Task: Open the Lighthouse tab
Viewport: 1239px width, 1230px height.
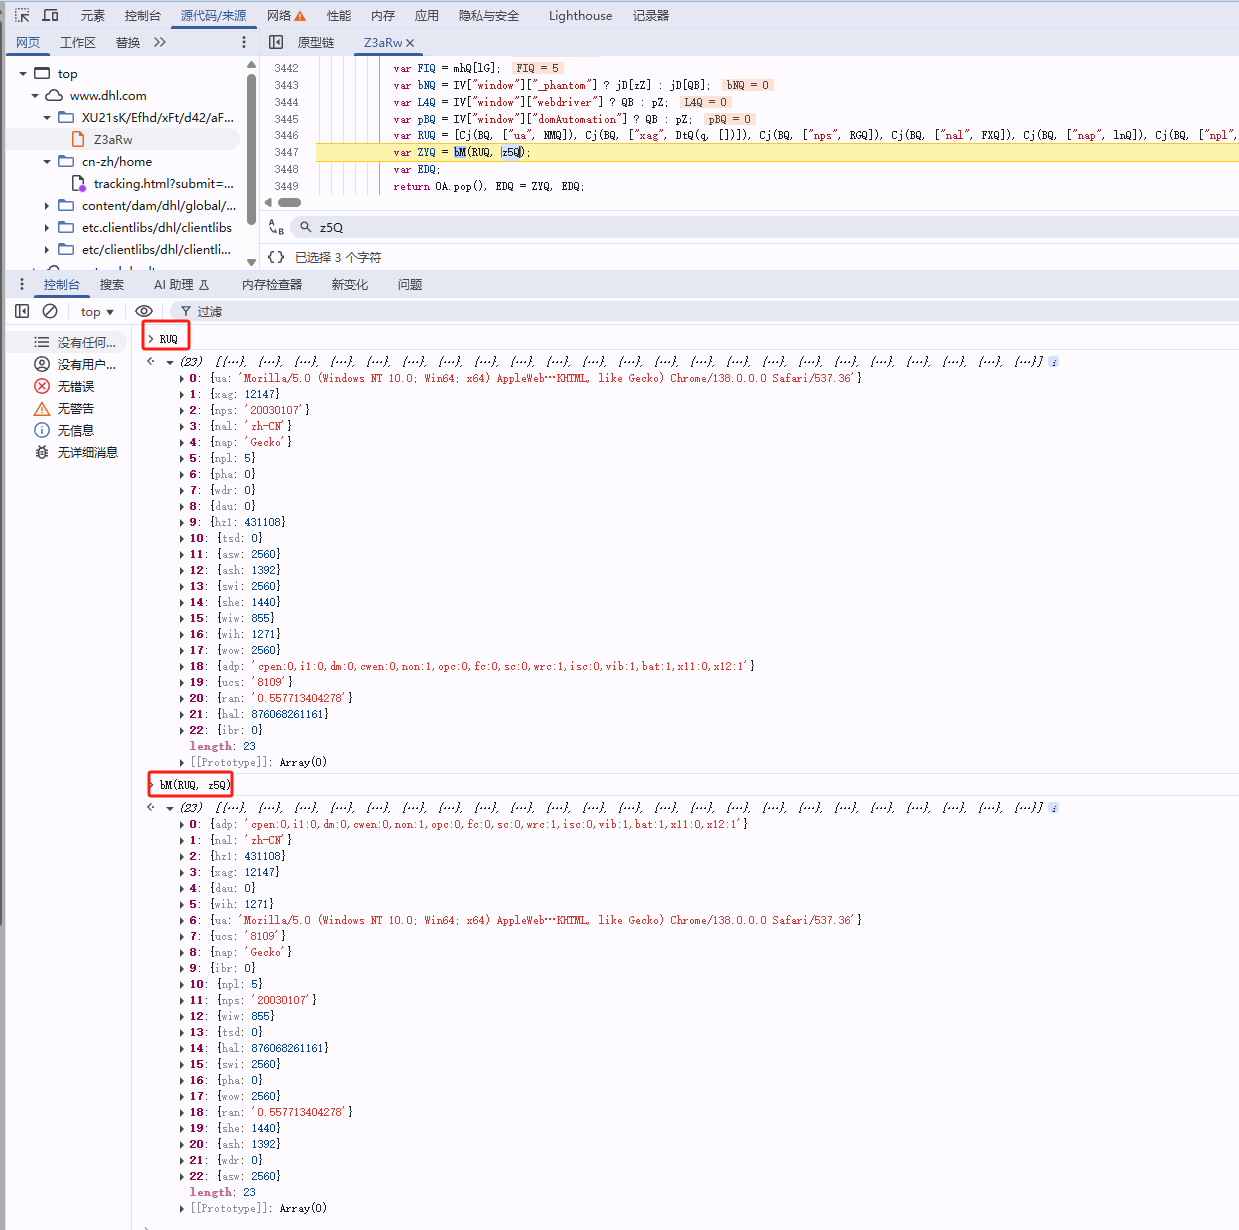Action: click(580, 16)
